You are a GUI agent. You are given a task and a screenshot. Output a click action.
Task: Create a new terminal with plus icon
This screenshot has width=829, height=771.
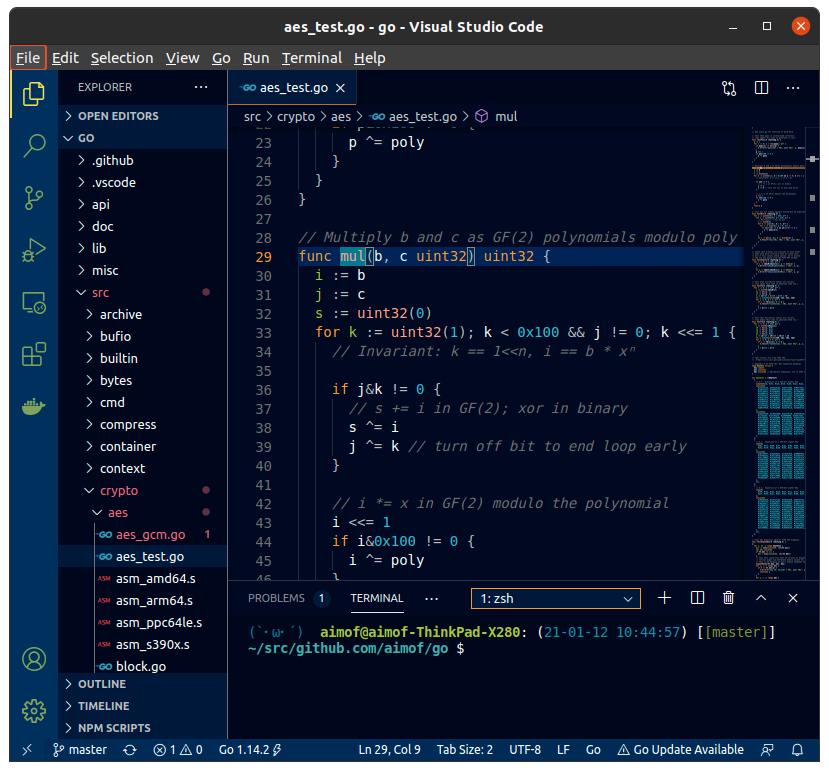(x=665, y=598)
